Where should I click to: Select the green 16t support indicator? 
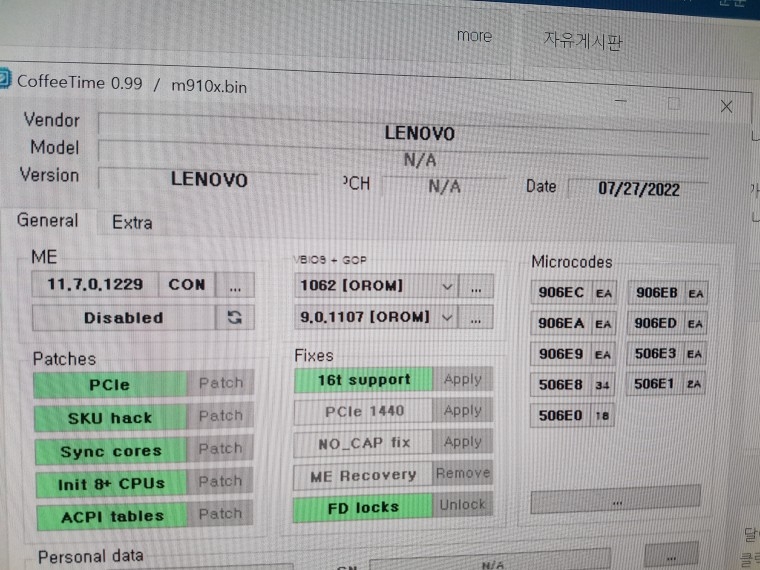(x=364, y=380)
